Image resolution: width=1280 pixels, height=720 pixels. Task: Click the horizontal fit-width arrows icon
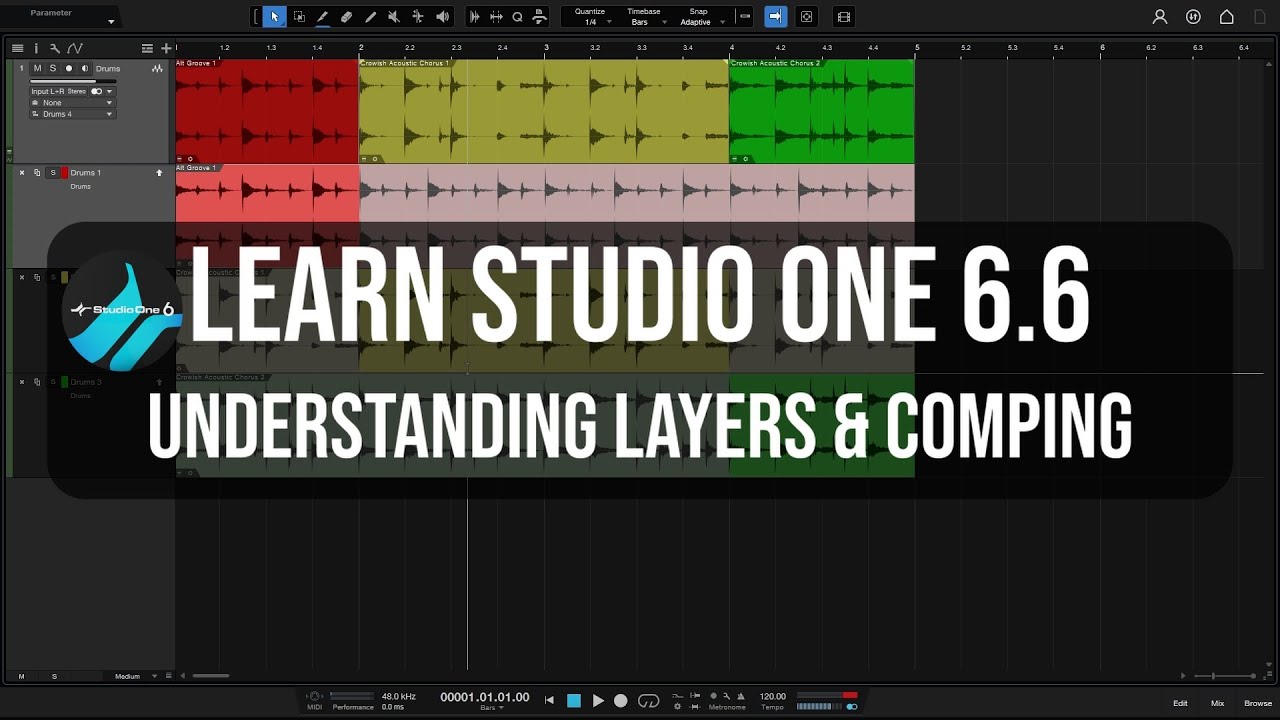[x=496, y=17]
